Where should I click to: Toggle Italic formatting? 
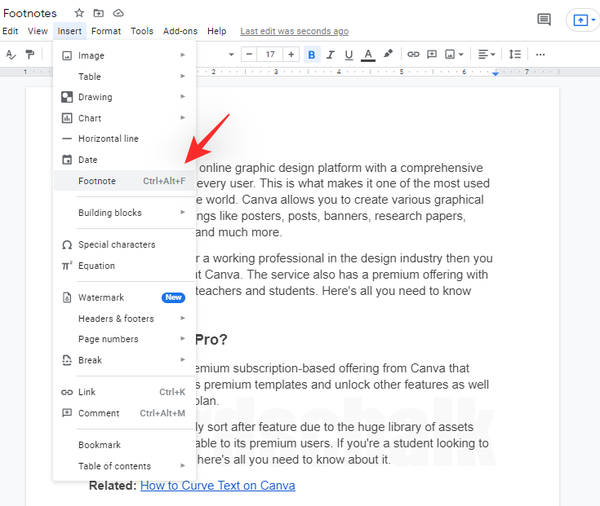coord(330,55)
